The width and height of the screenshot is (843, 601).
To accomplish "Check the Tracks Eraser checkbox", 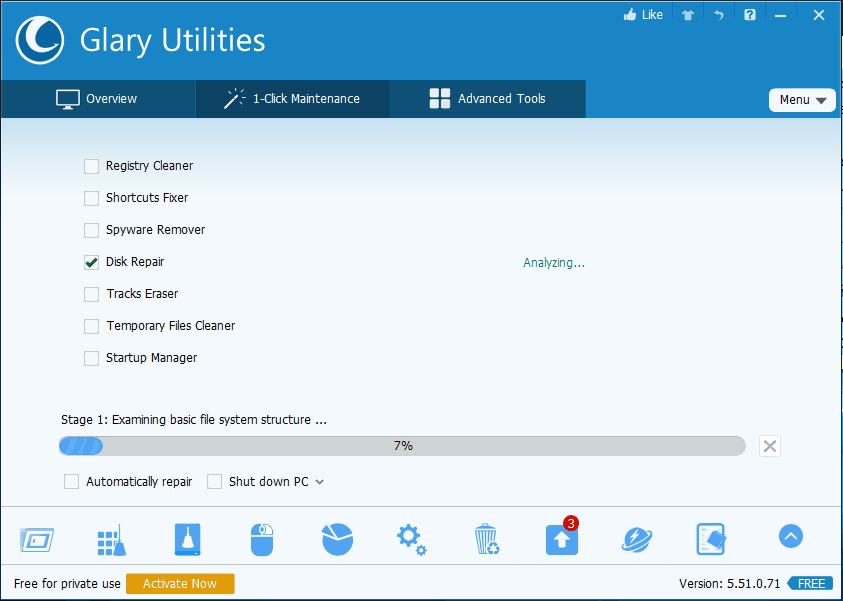I will click(91, 294).
